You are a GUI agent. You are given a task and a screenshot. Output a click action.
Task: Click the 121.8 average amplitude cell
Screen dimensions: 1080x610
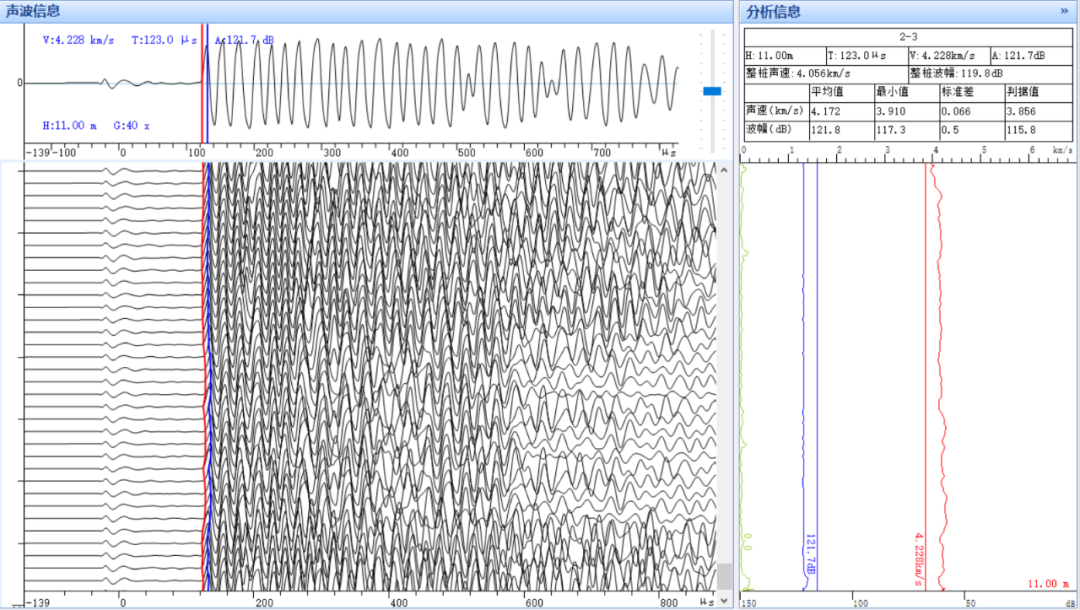(x=841, y=129)
